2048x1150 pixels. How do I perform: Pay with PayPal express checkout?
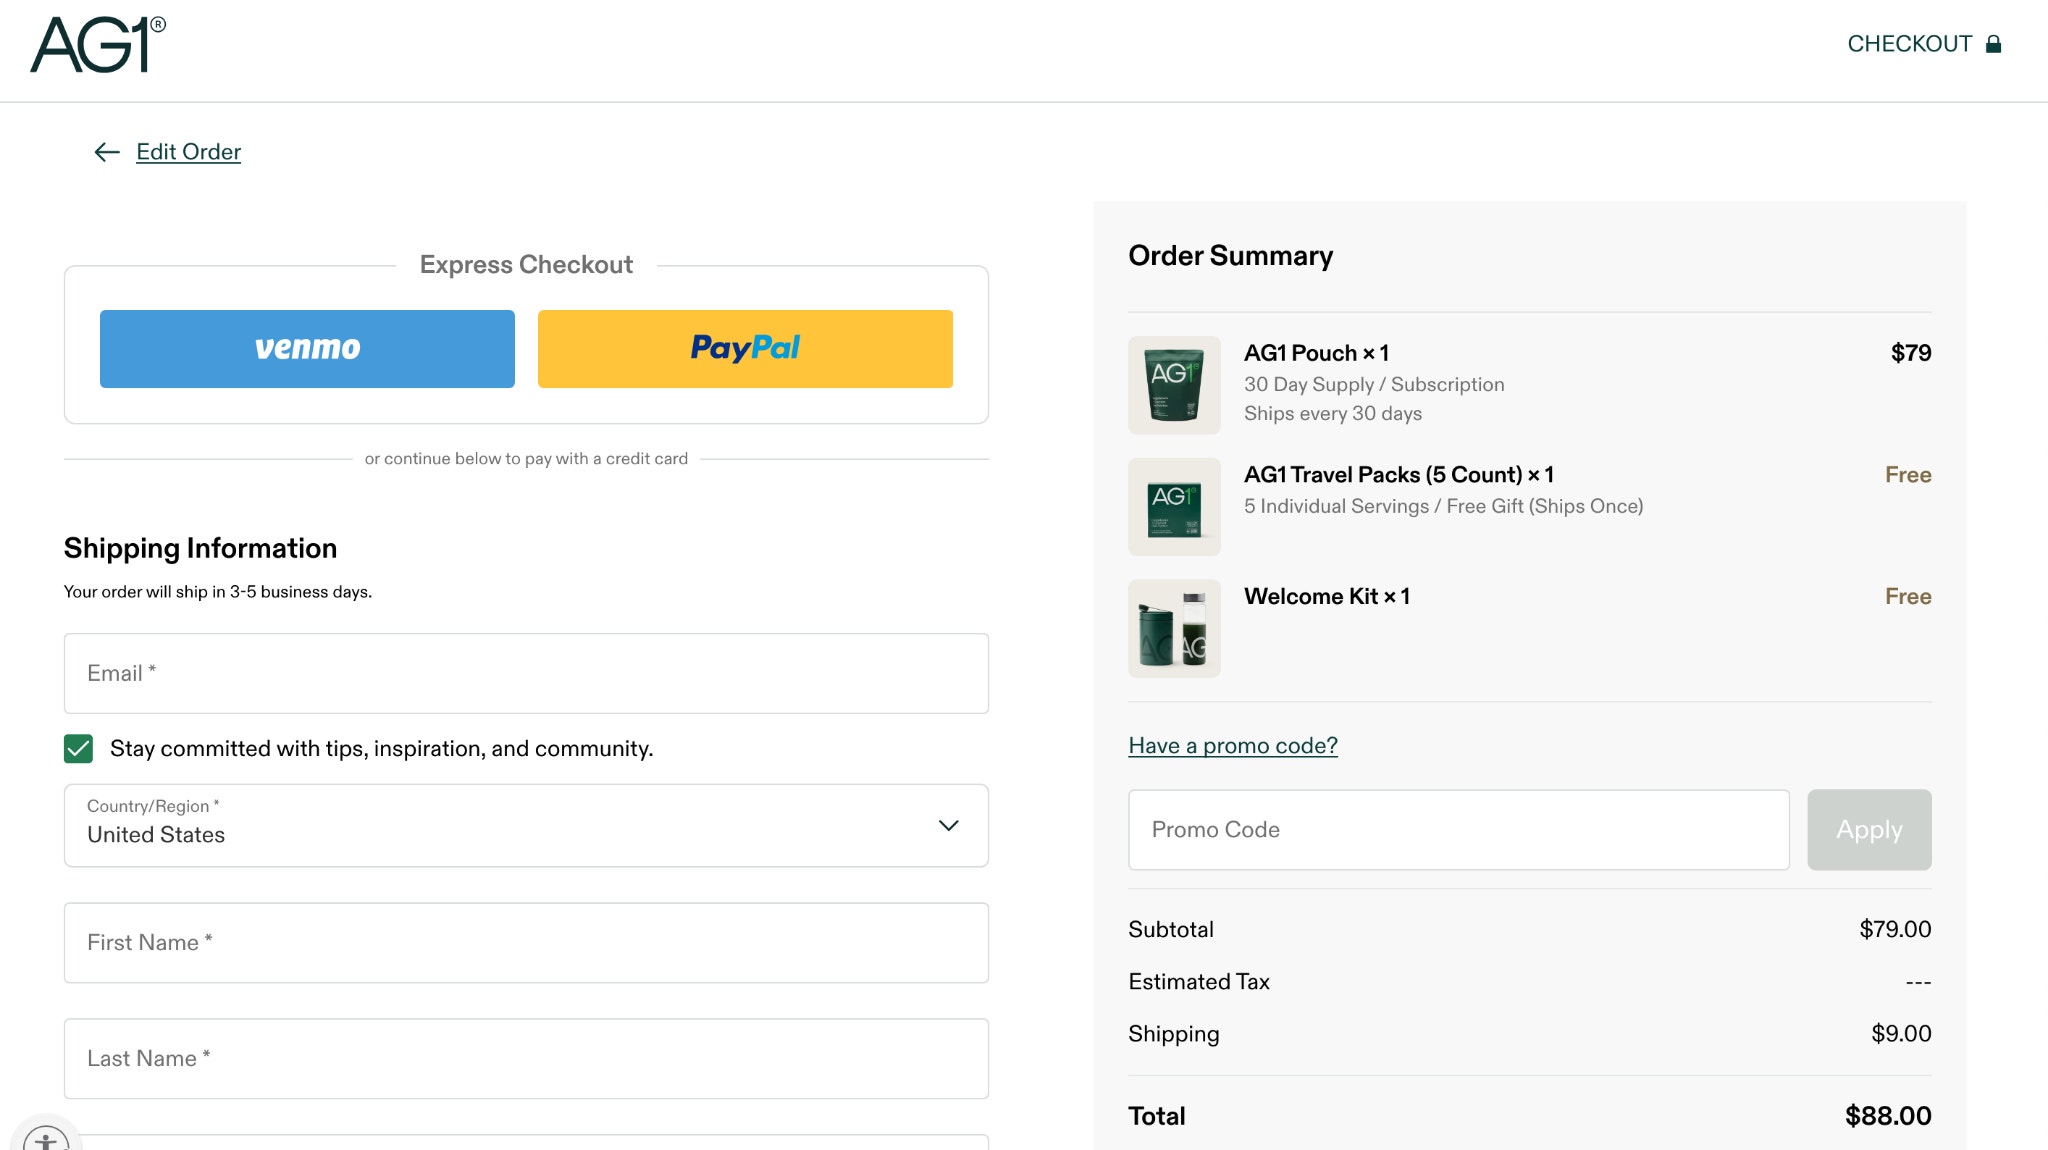coord(745,349)
